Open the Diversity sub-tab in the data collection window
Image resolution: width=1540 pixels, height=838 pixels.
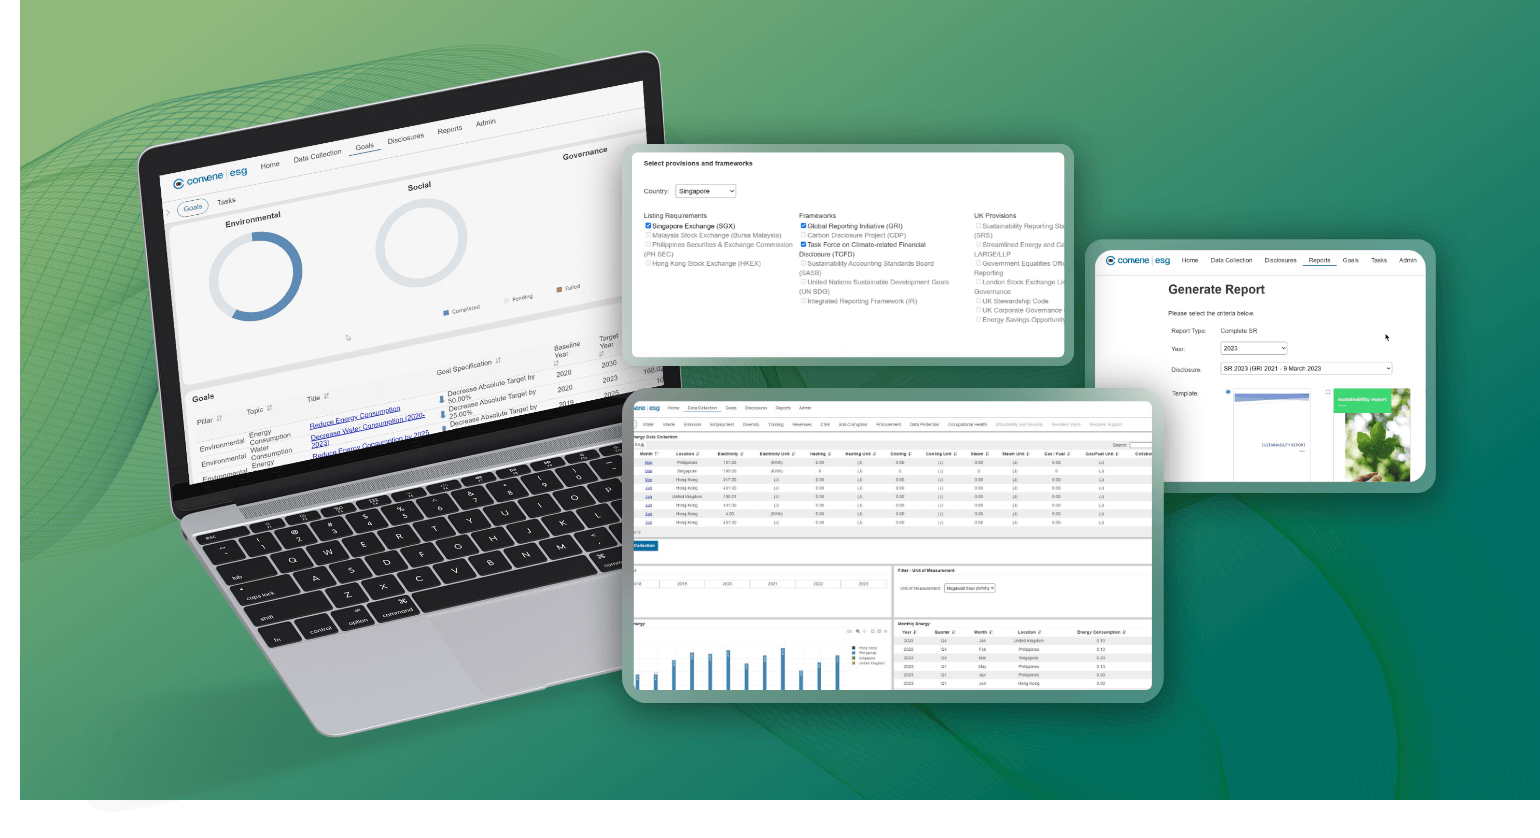[x=751, y=424]
